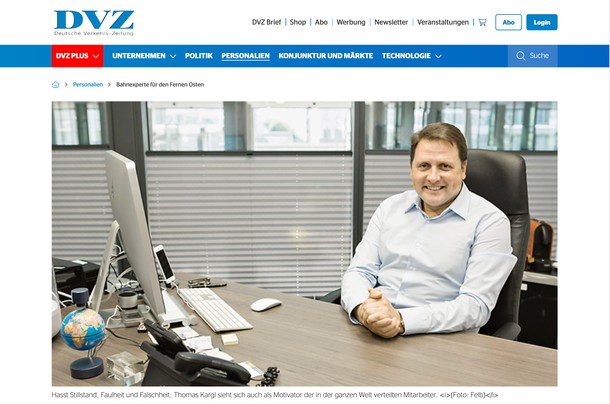Click the search magnifier icon
Screen dimensions: 610x404
(x=521, y=56)
